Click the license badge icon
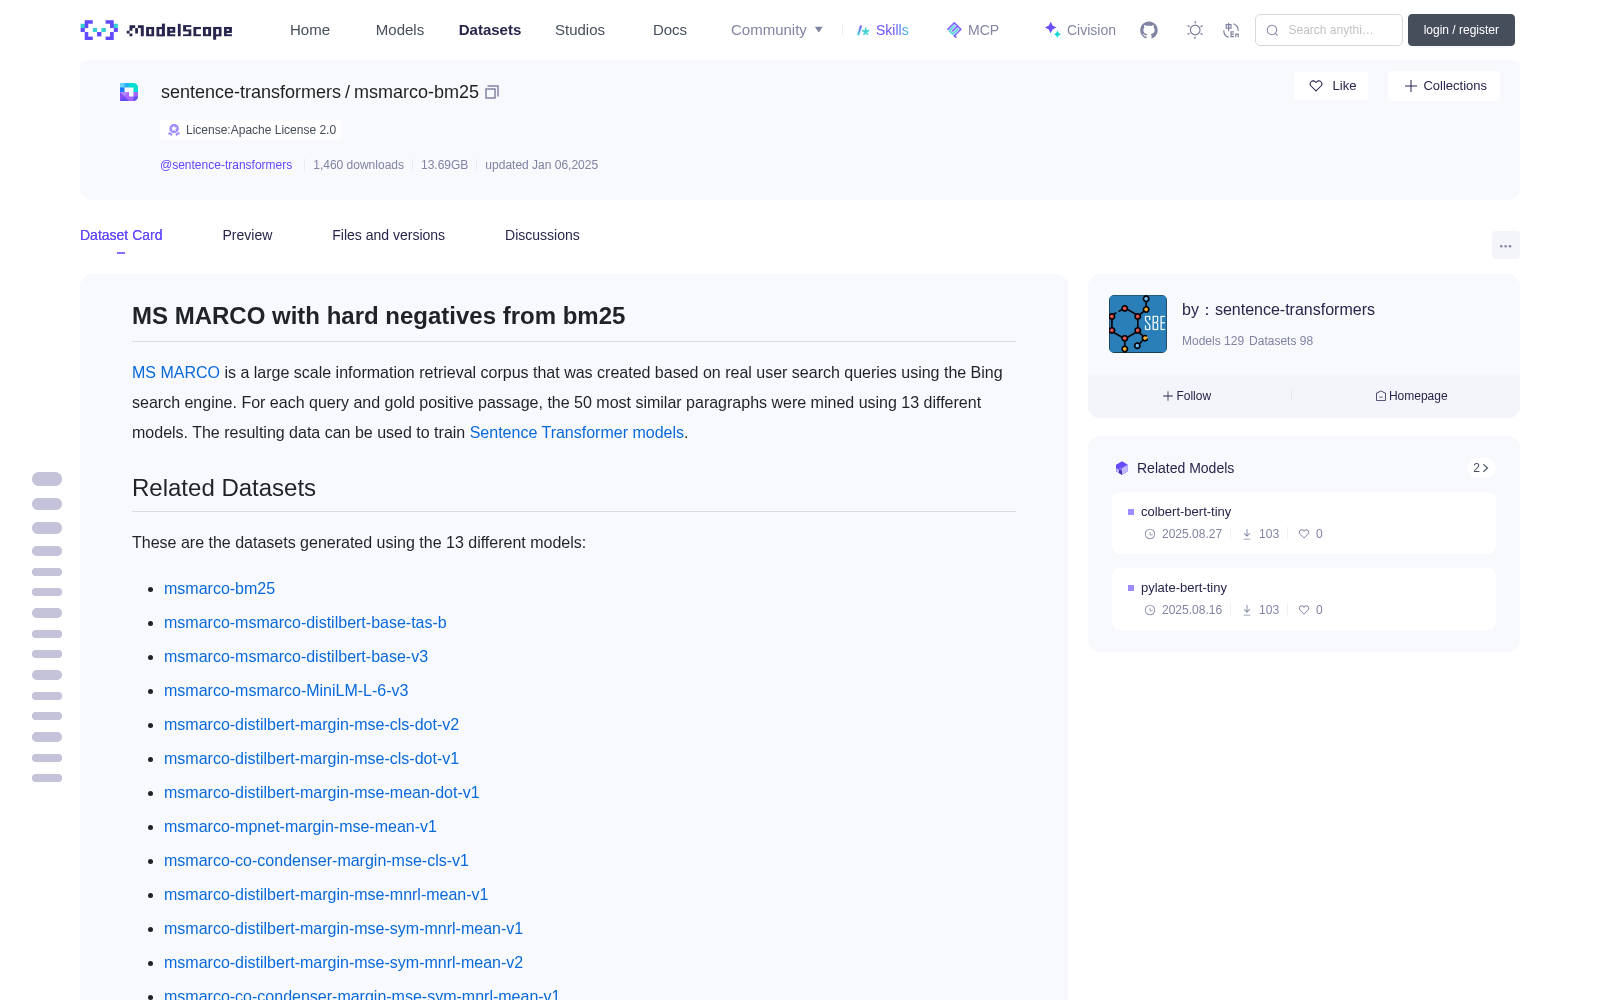1600x1000 pixels. [174, 130]
